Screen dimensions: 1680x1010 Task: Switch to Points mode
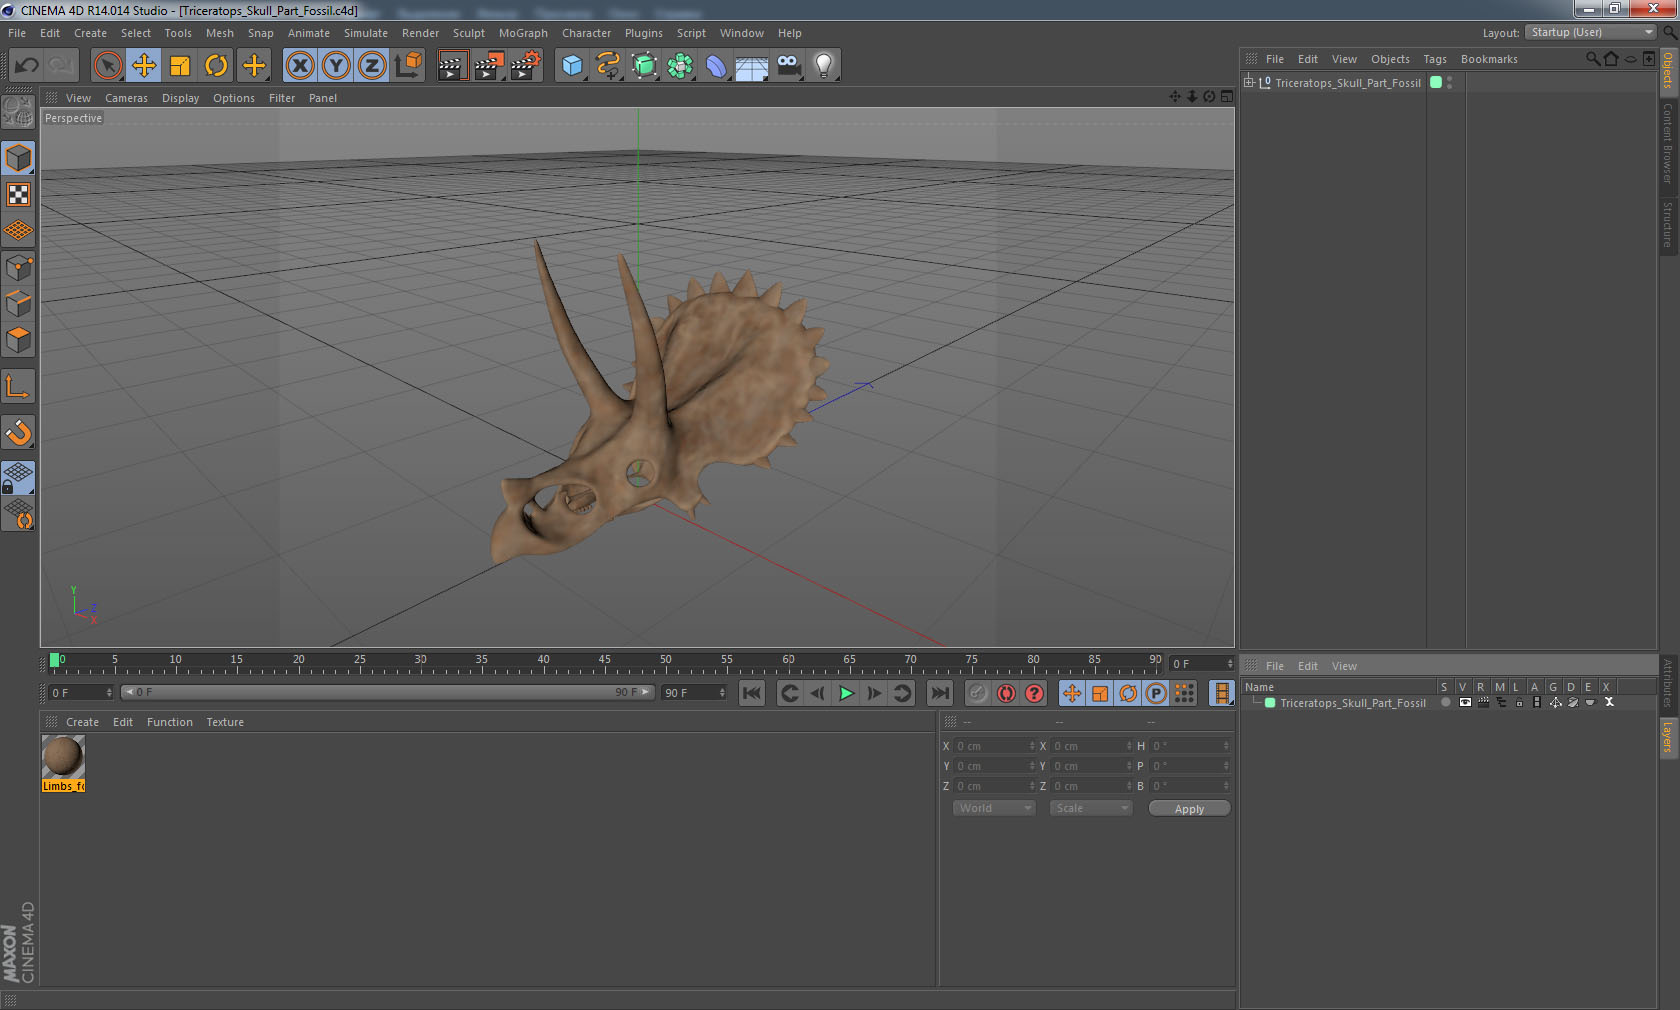click(x=18, y=268)
